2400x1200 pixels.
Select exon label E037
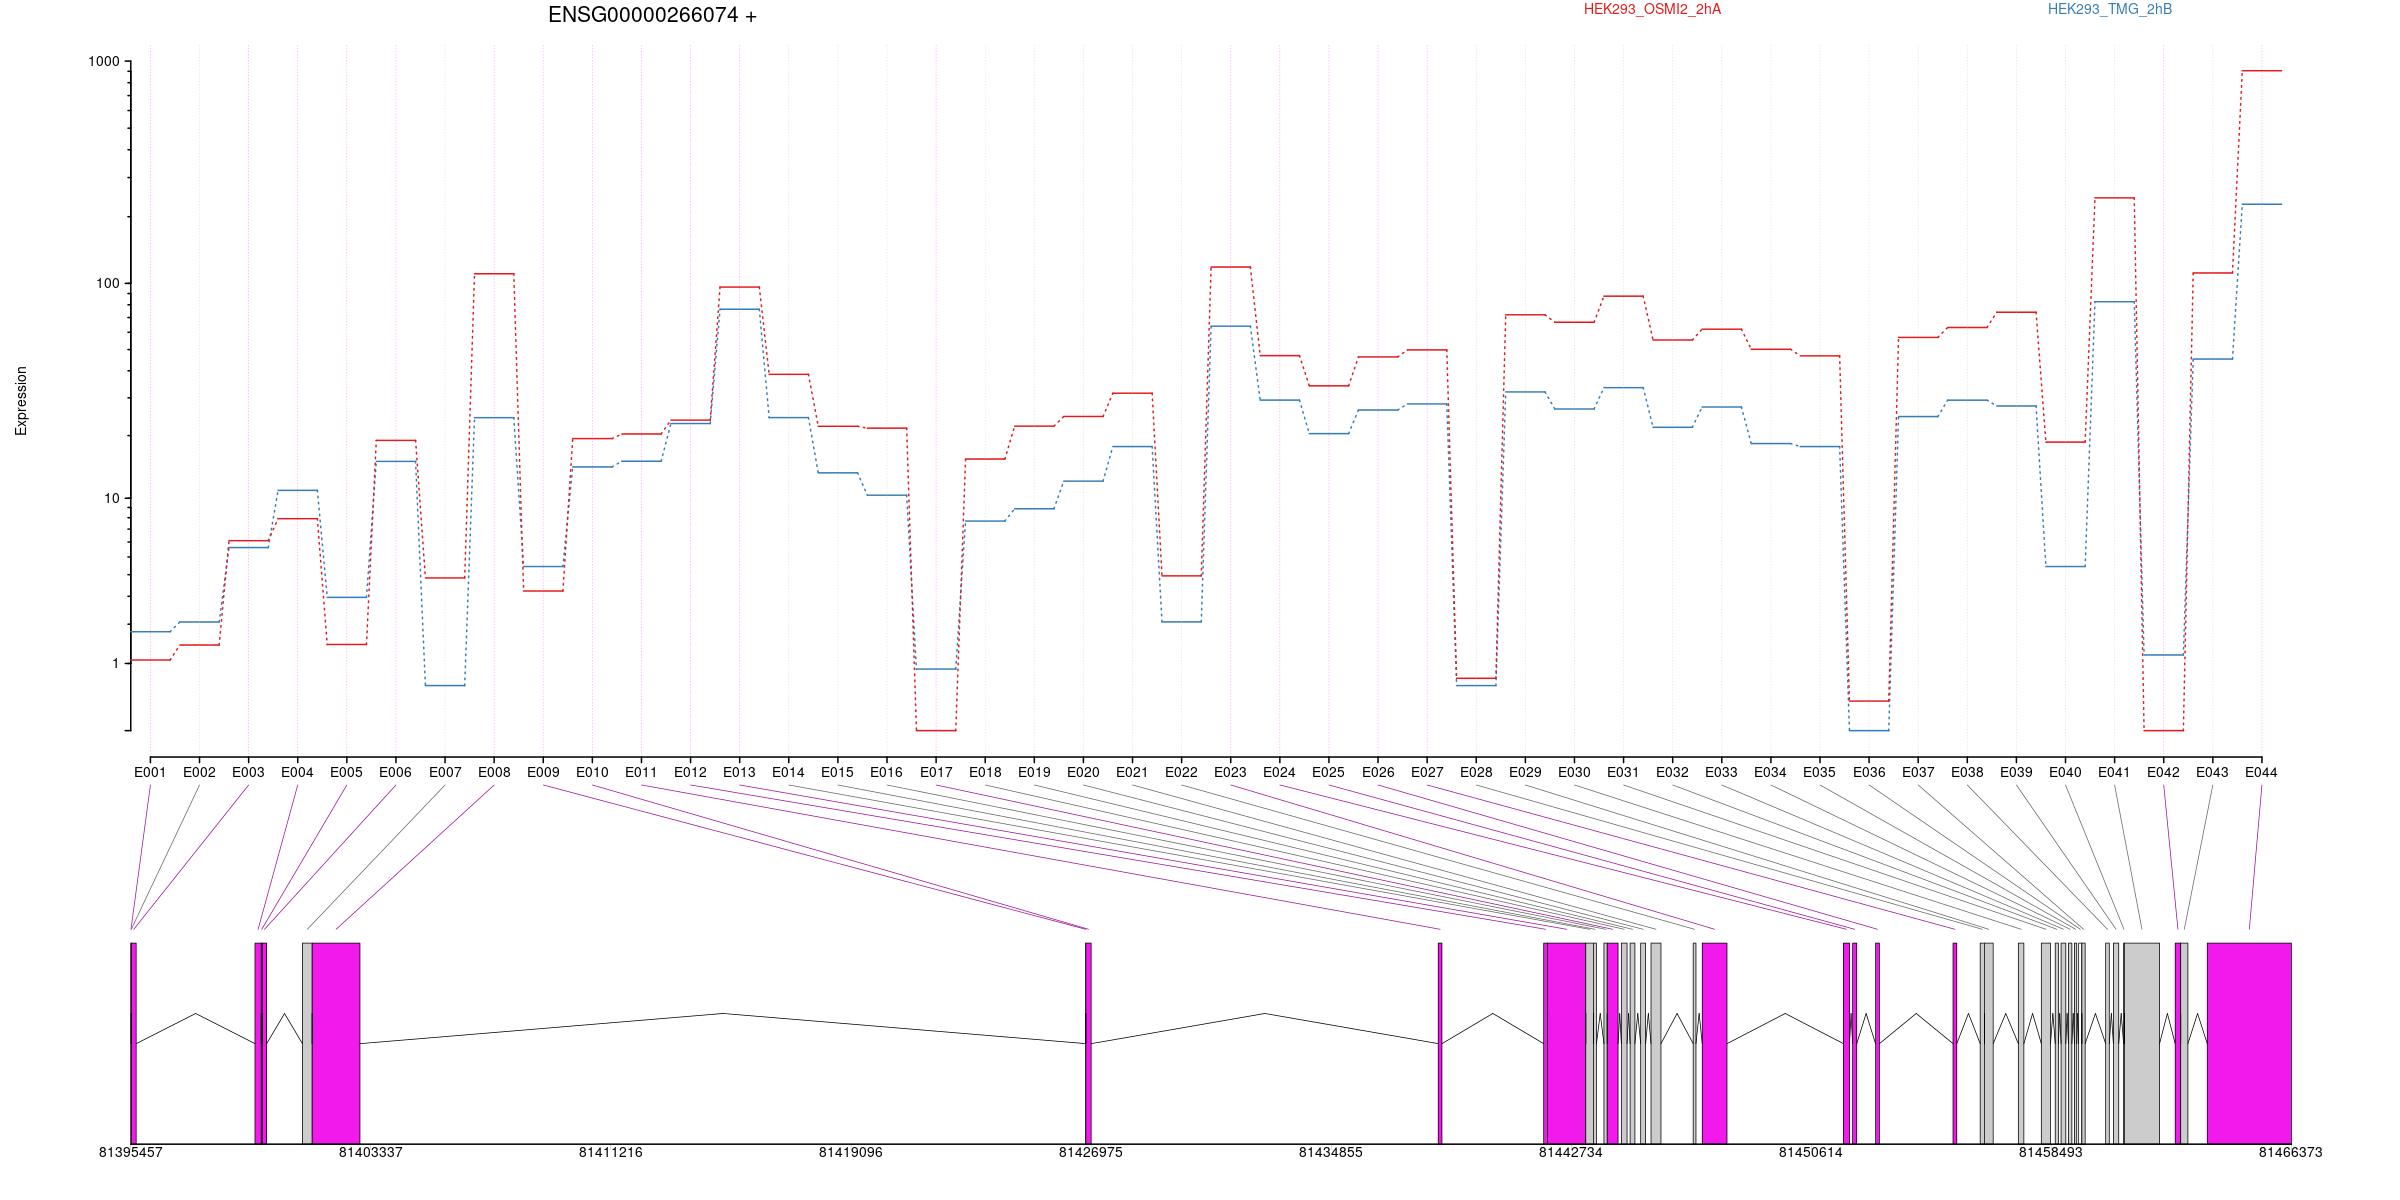click(1918, 772)
